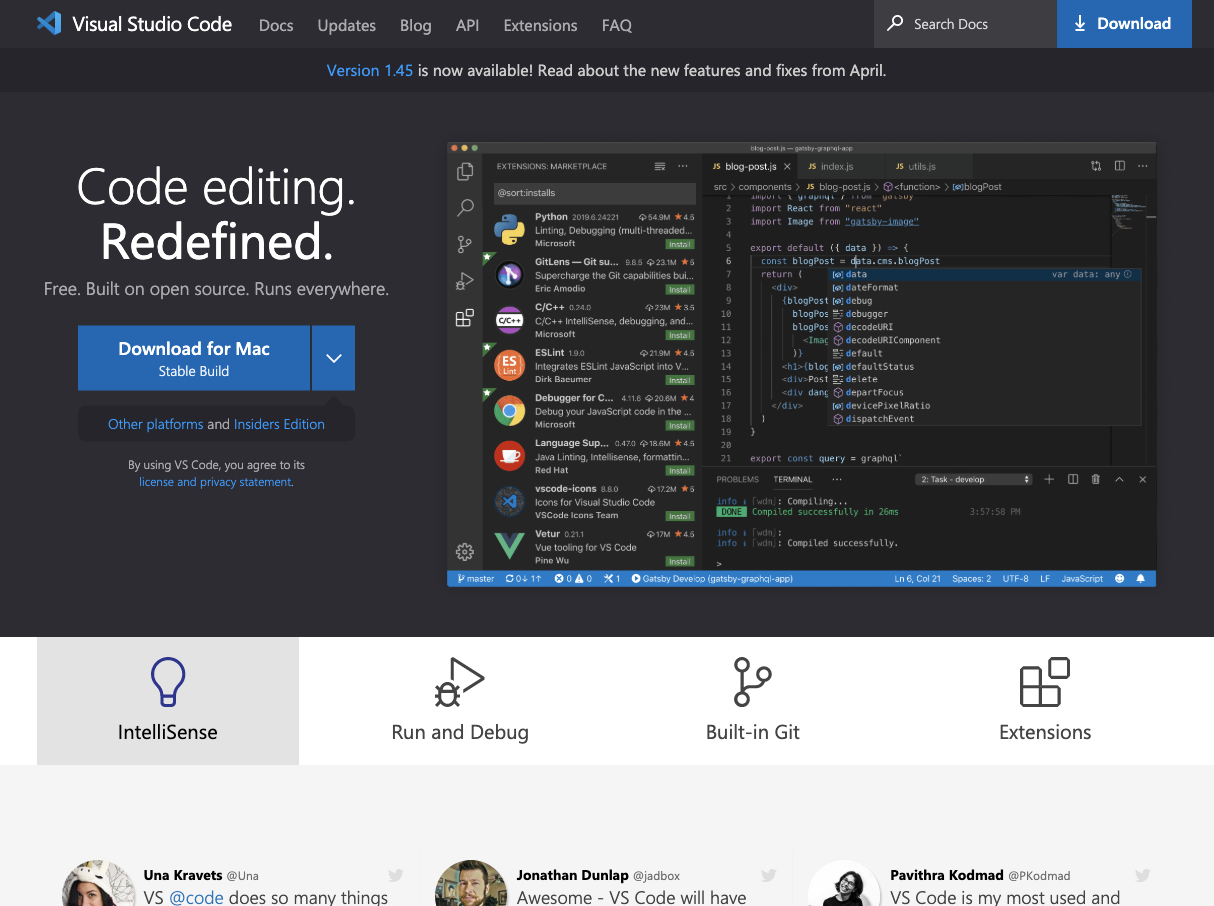Click the split editor icon in screenshot
The height and width of the screenshot is (906, 1214).
1120,166
